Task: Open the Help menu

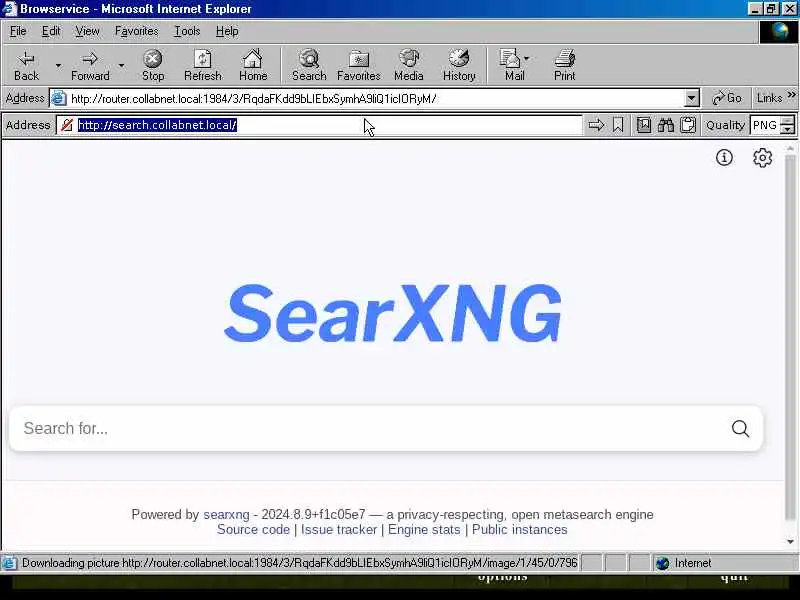Action: tap(227, 31)
